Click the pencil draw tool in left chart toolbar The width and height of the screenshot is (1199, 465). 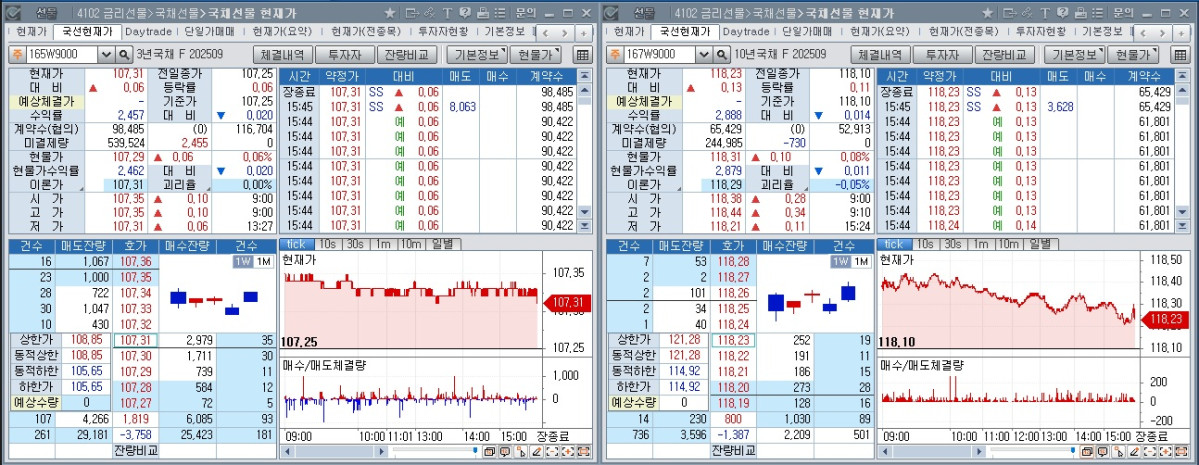[536, 452]
